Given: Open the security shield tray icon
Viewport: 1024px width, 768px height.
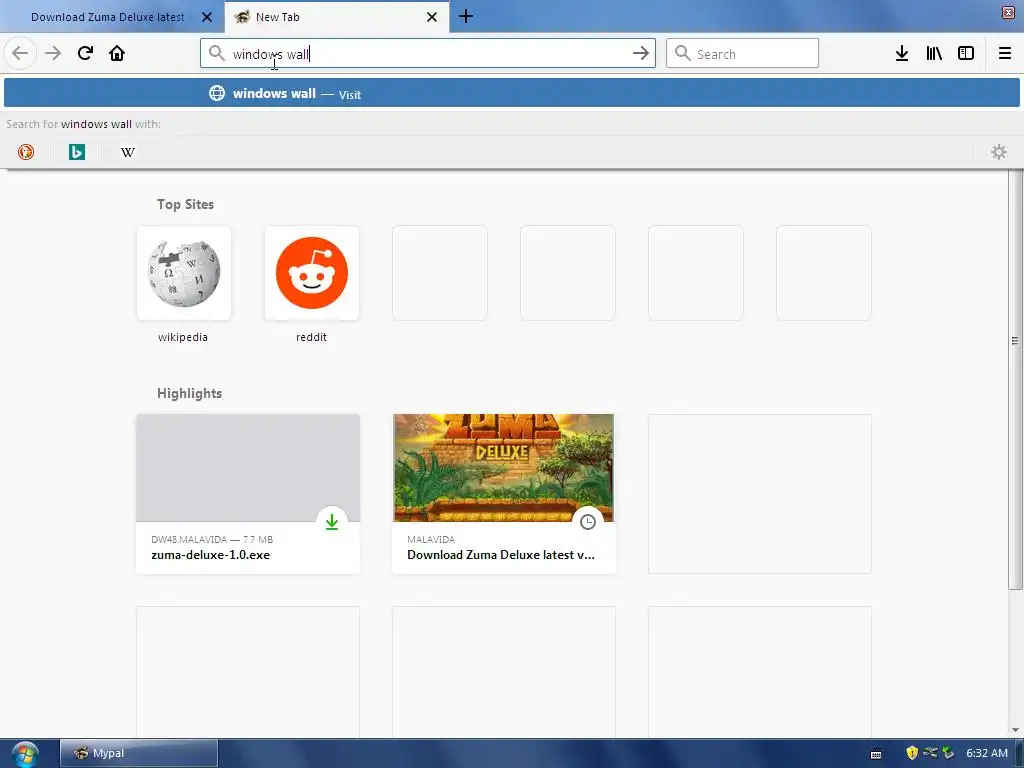Looking at the screenshot, I should point(912,753).
